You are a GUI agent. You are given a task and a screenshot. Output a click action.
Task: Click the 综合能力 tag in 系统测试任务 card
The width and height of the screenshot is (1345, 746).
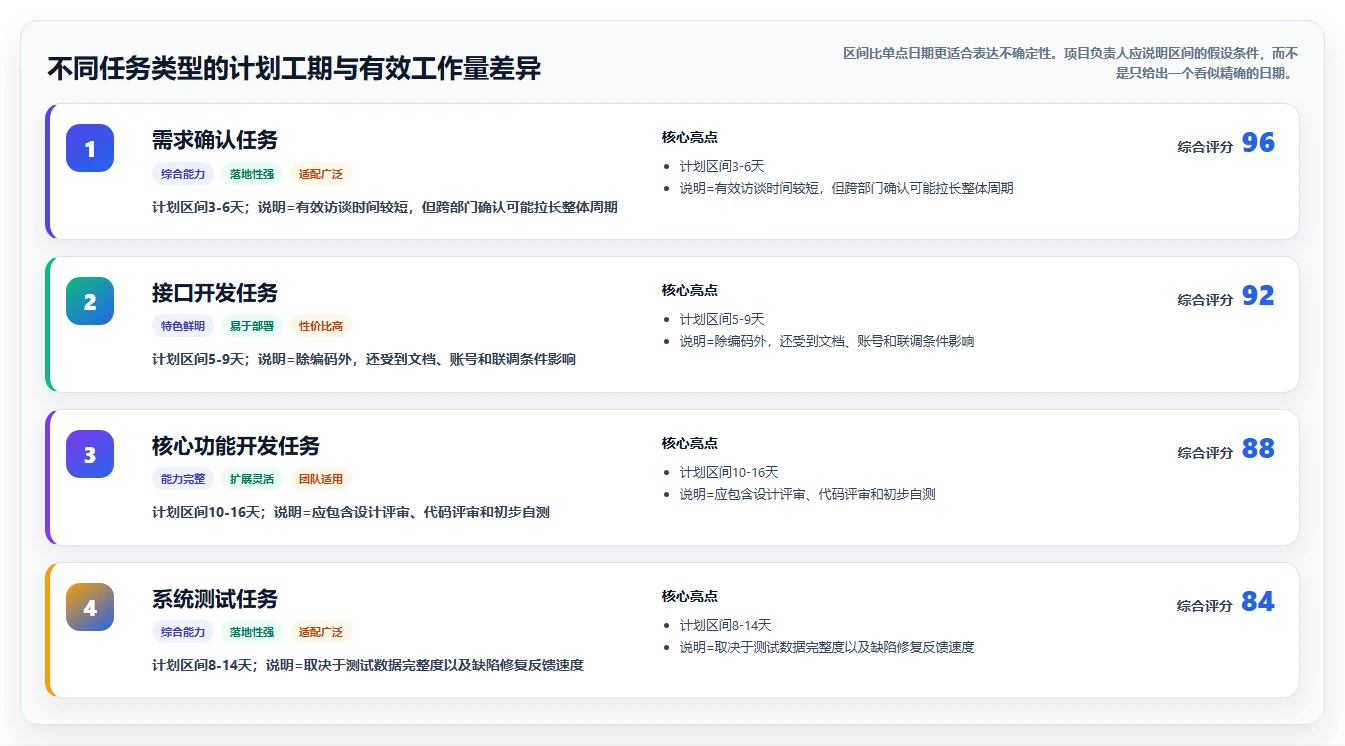(x=183, y=632)
